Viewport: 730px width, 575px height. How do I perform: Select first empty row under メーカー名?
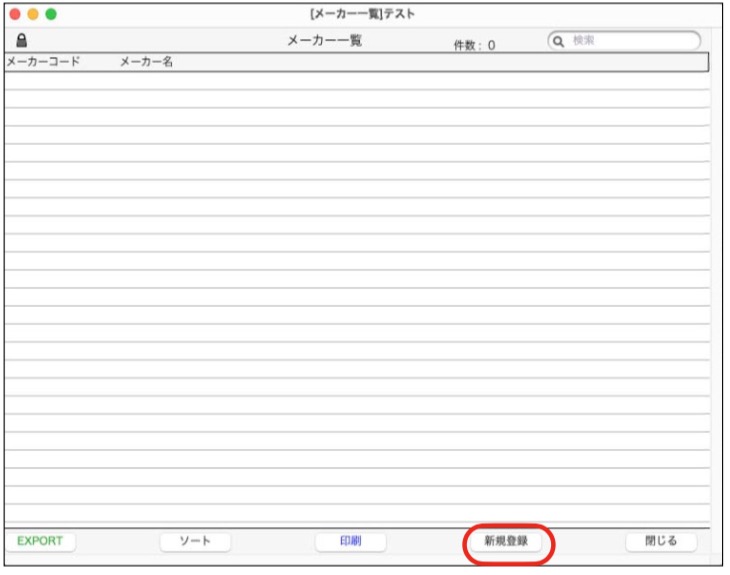[147, 81]
